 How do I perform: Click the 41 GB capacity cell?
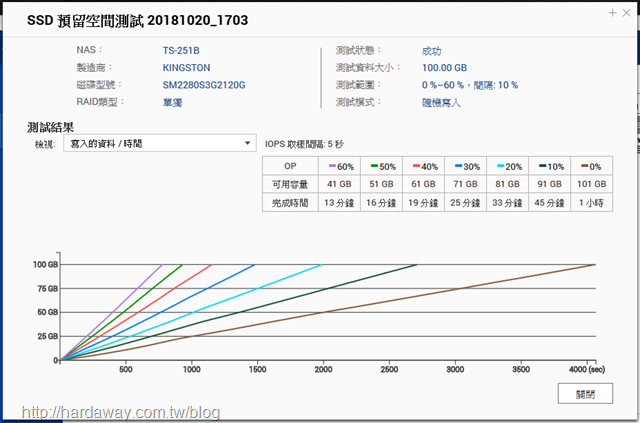(x=339, y=184)
